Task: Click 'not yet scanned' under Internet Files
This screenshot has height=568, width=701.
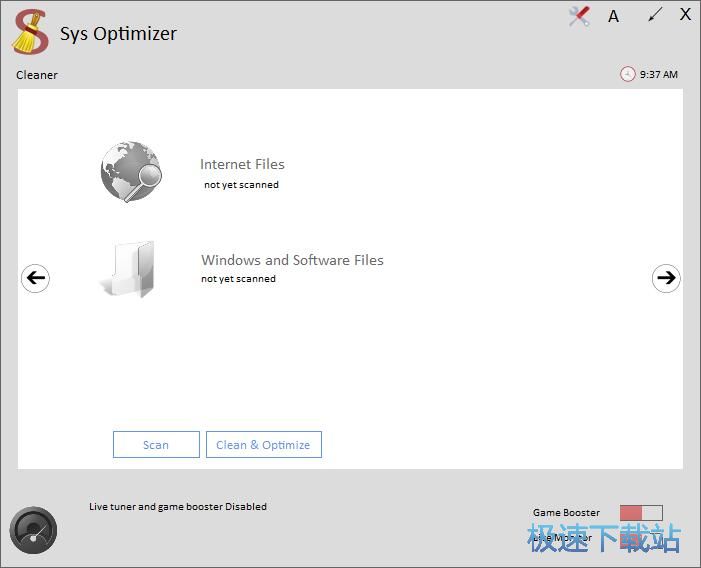Action: (241, 185)
